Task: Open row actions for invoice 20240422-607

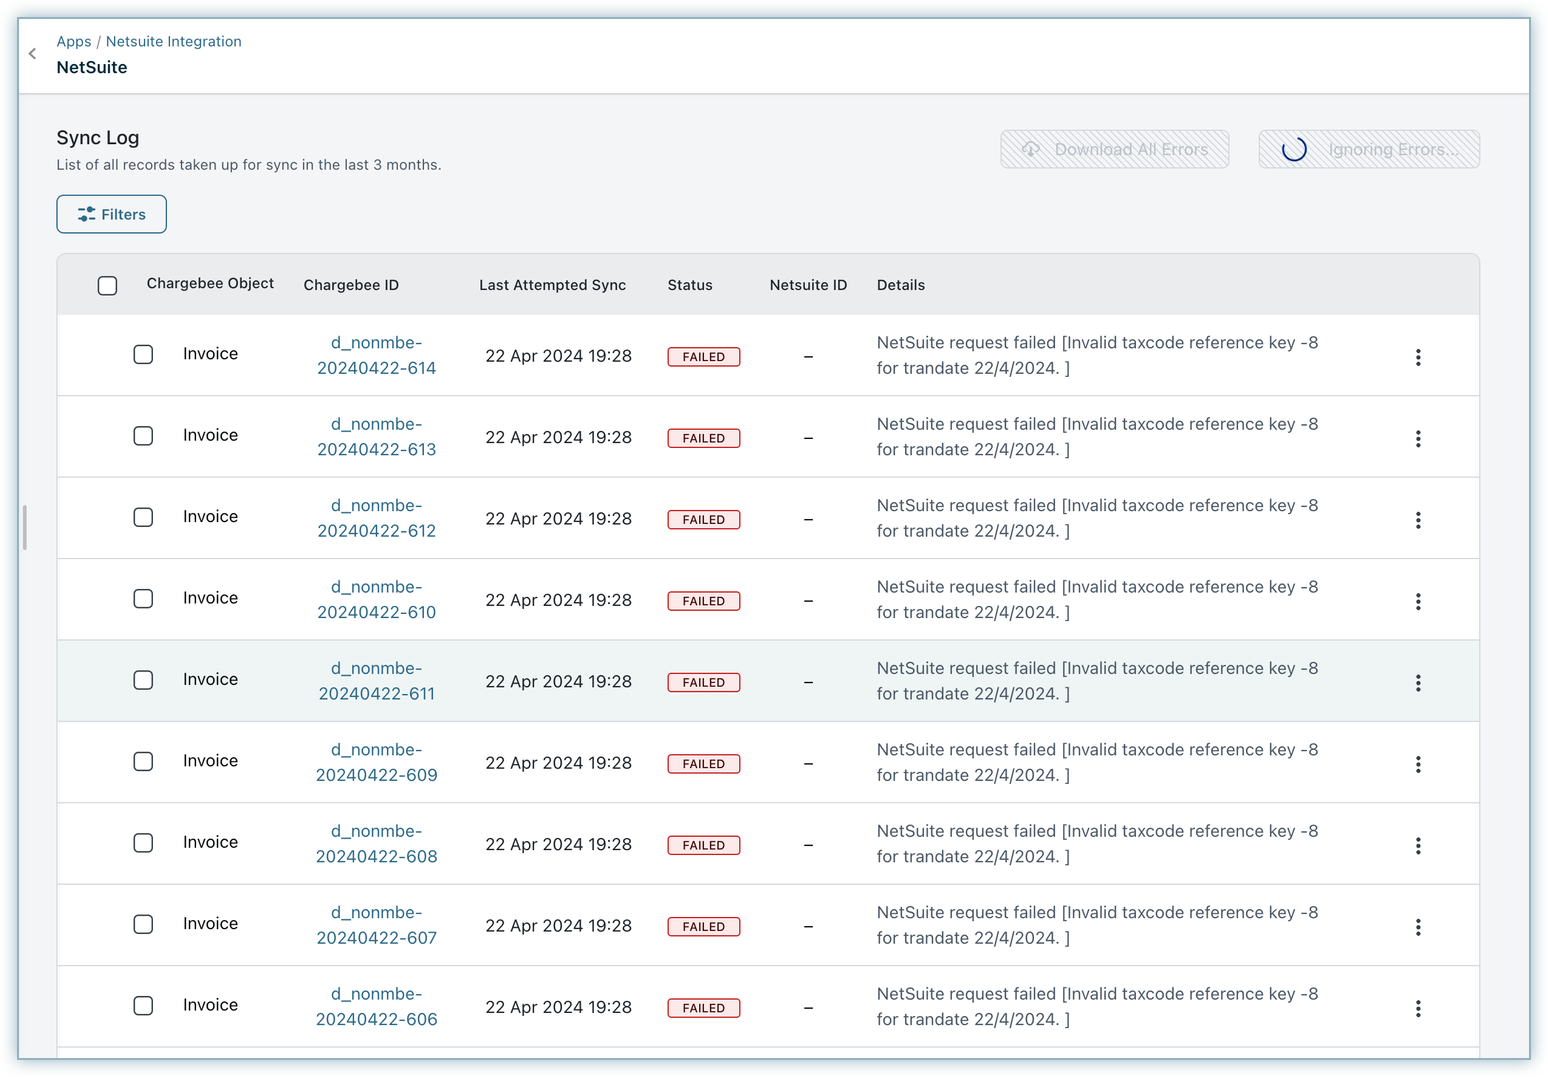Action: 1417,927
